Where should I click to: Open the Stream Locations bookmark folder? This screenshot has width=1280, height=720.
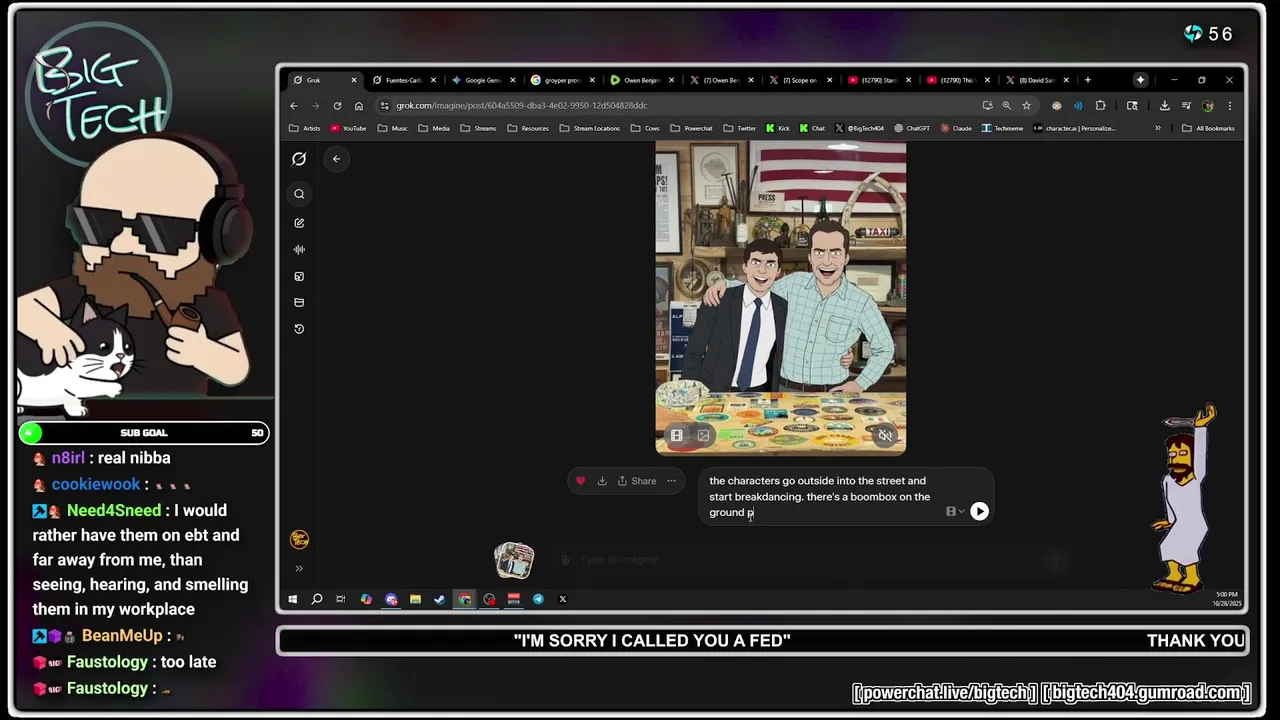tap(590, 128)
